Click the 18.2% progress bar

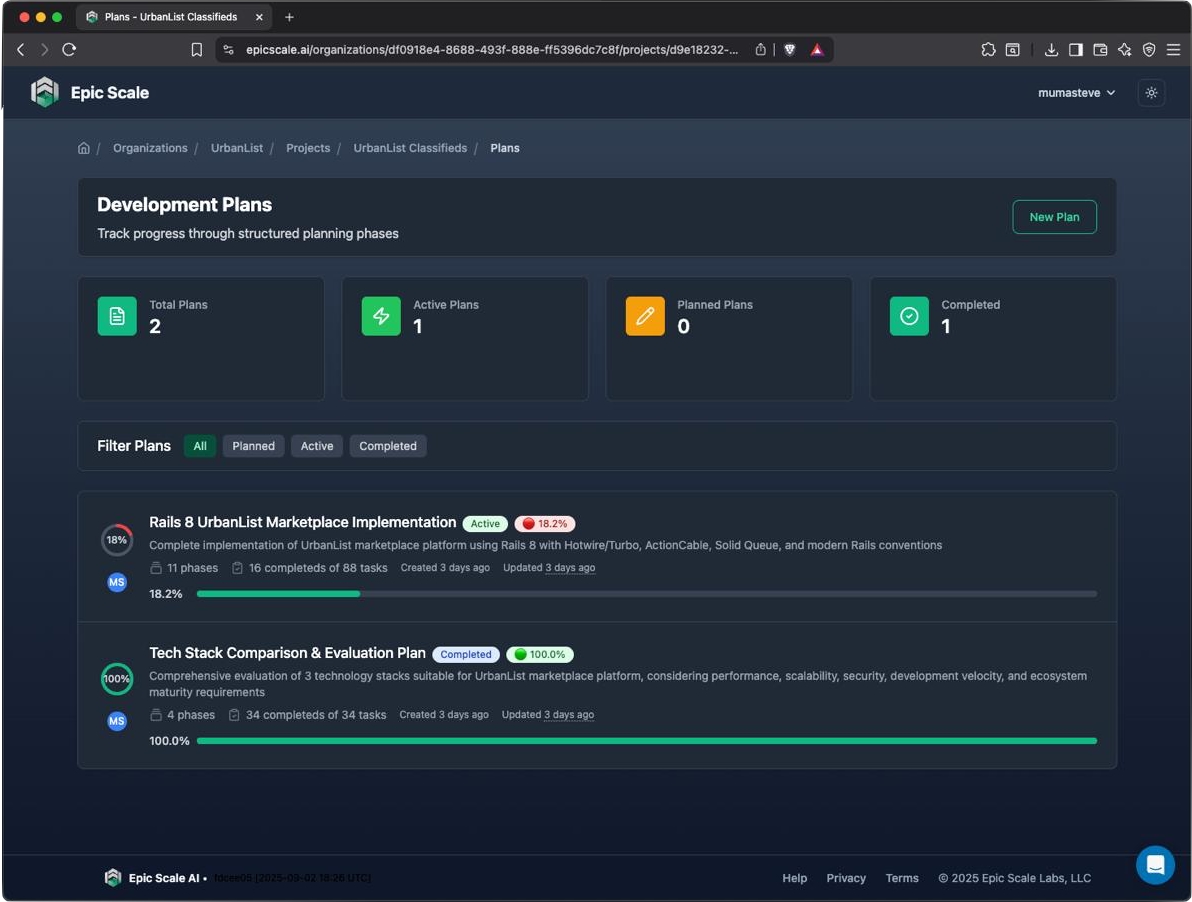tap(646, 593)
